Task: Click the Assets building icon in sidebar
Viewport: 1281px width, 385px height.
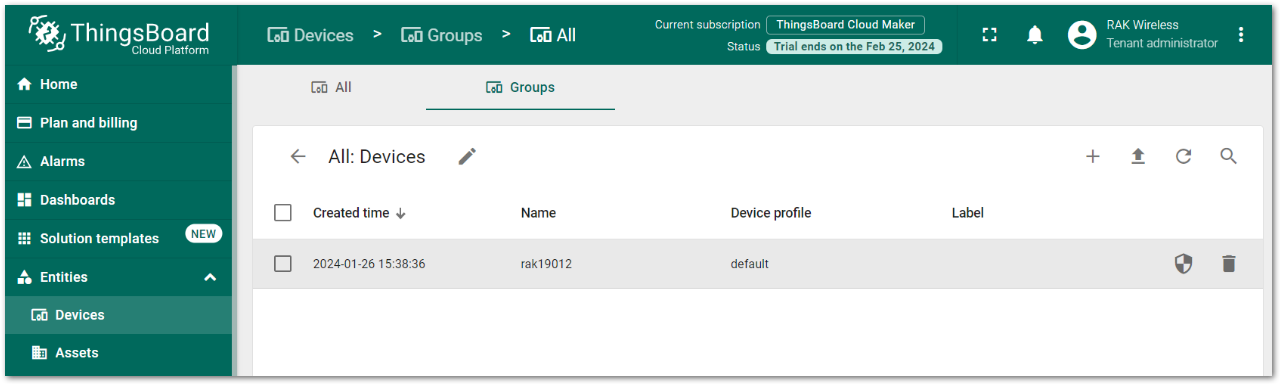Action: [x=40, y=353]
